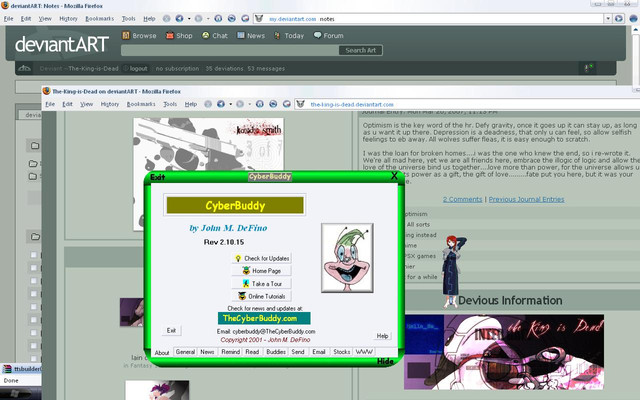Click the TheCyberBuddy.com banner link
This screenshot has height=400, width=640.
coord(264,318)
